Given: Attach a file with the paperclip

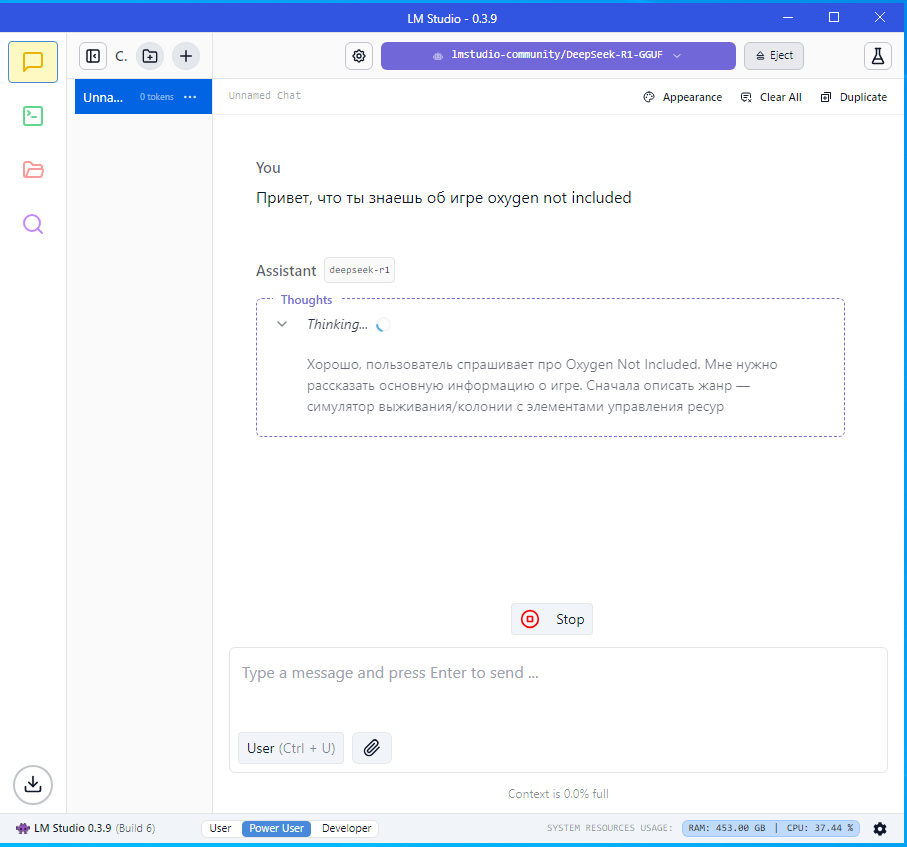Looking at the screenshot, I should pos(371,748).
